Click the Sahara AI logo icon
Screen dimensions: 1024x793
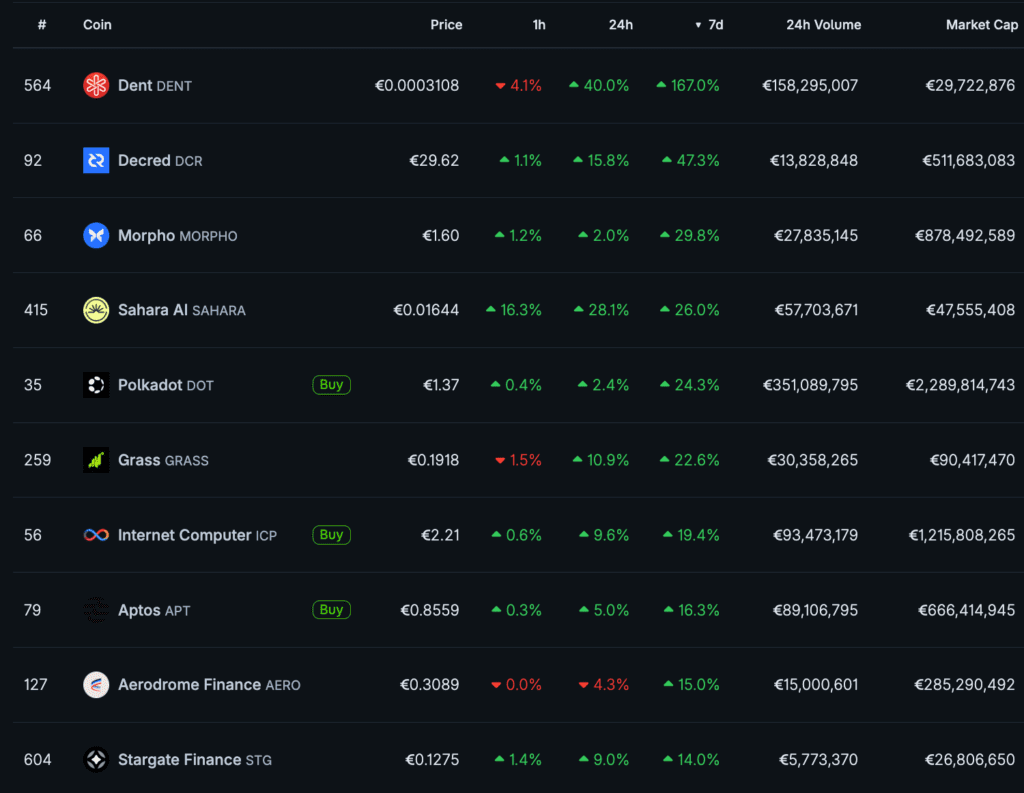point(96,310)
